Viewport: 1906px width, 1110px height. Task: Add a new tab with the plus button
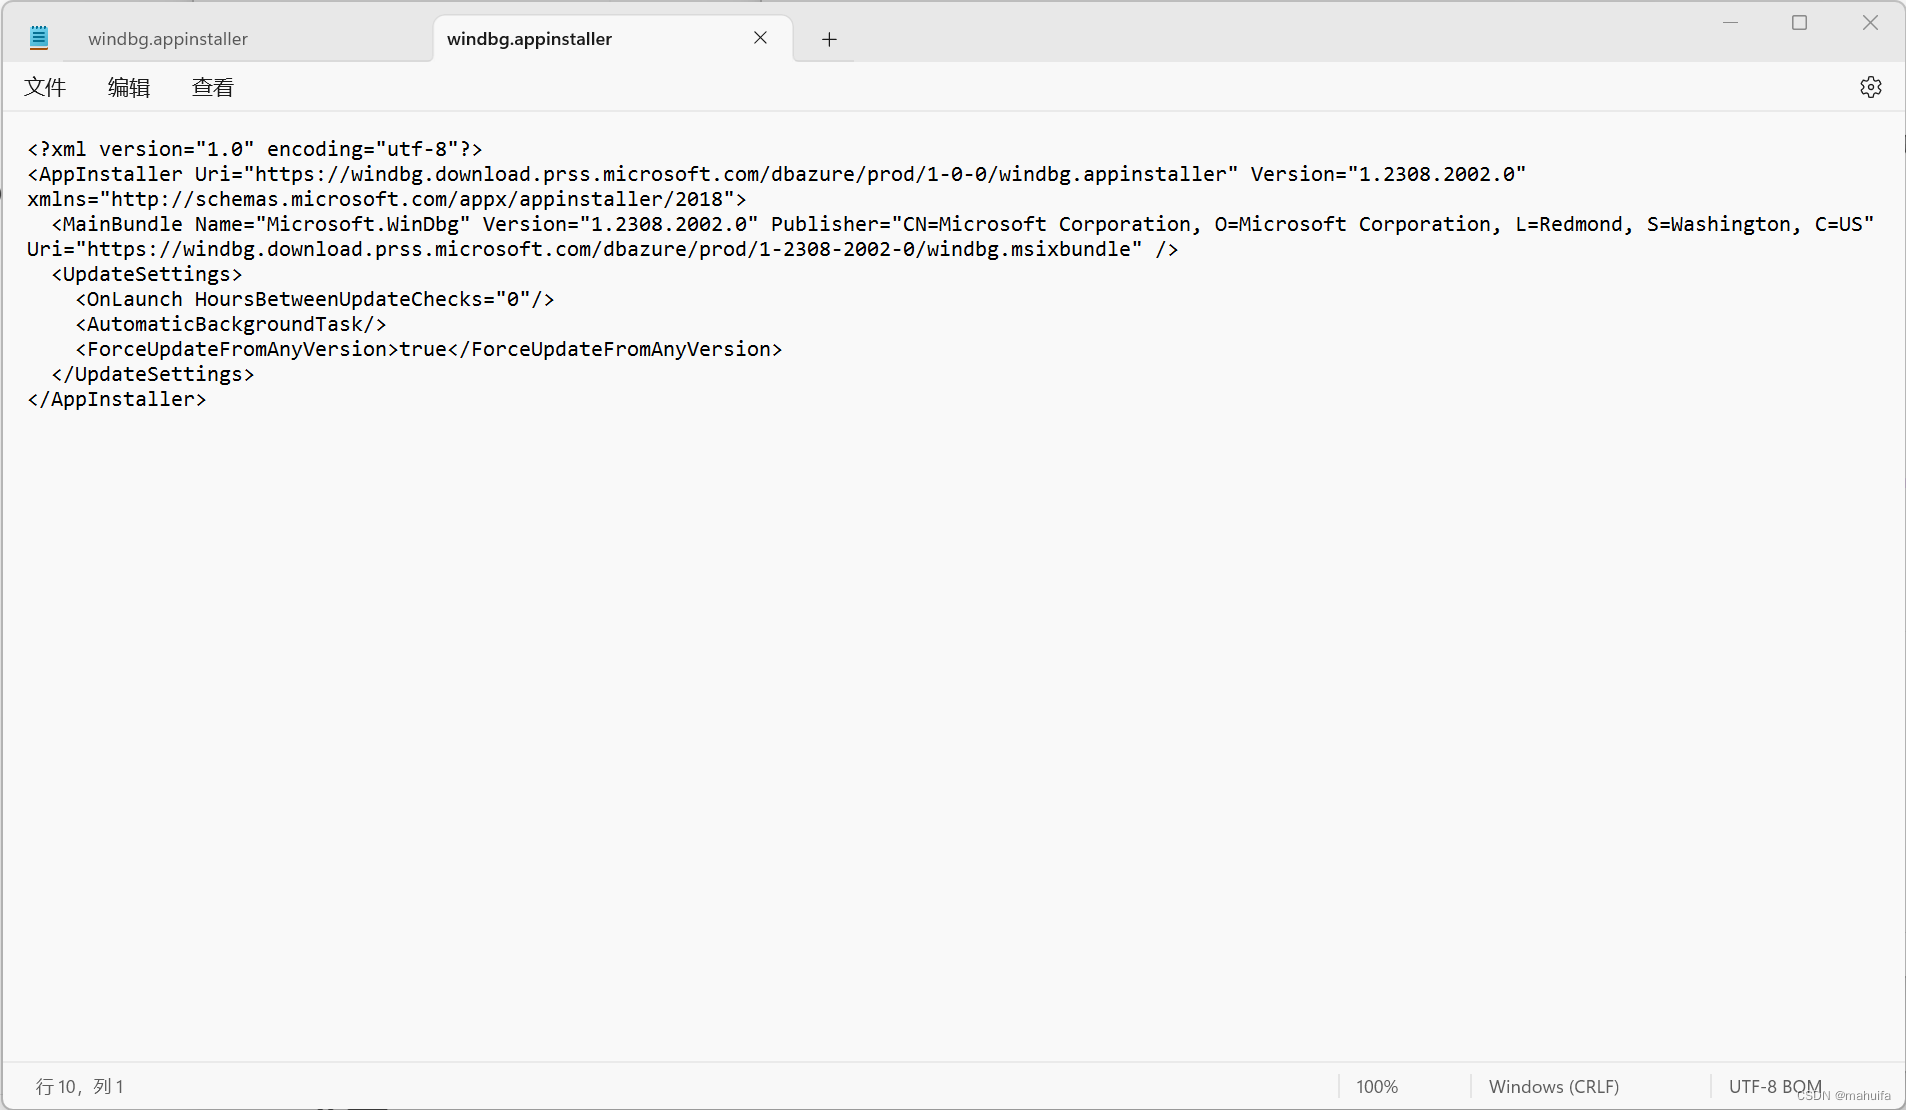pyautogui.click(x=829, y=39)
